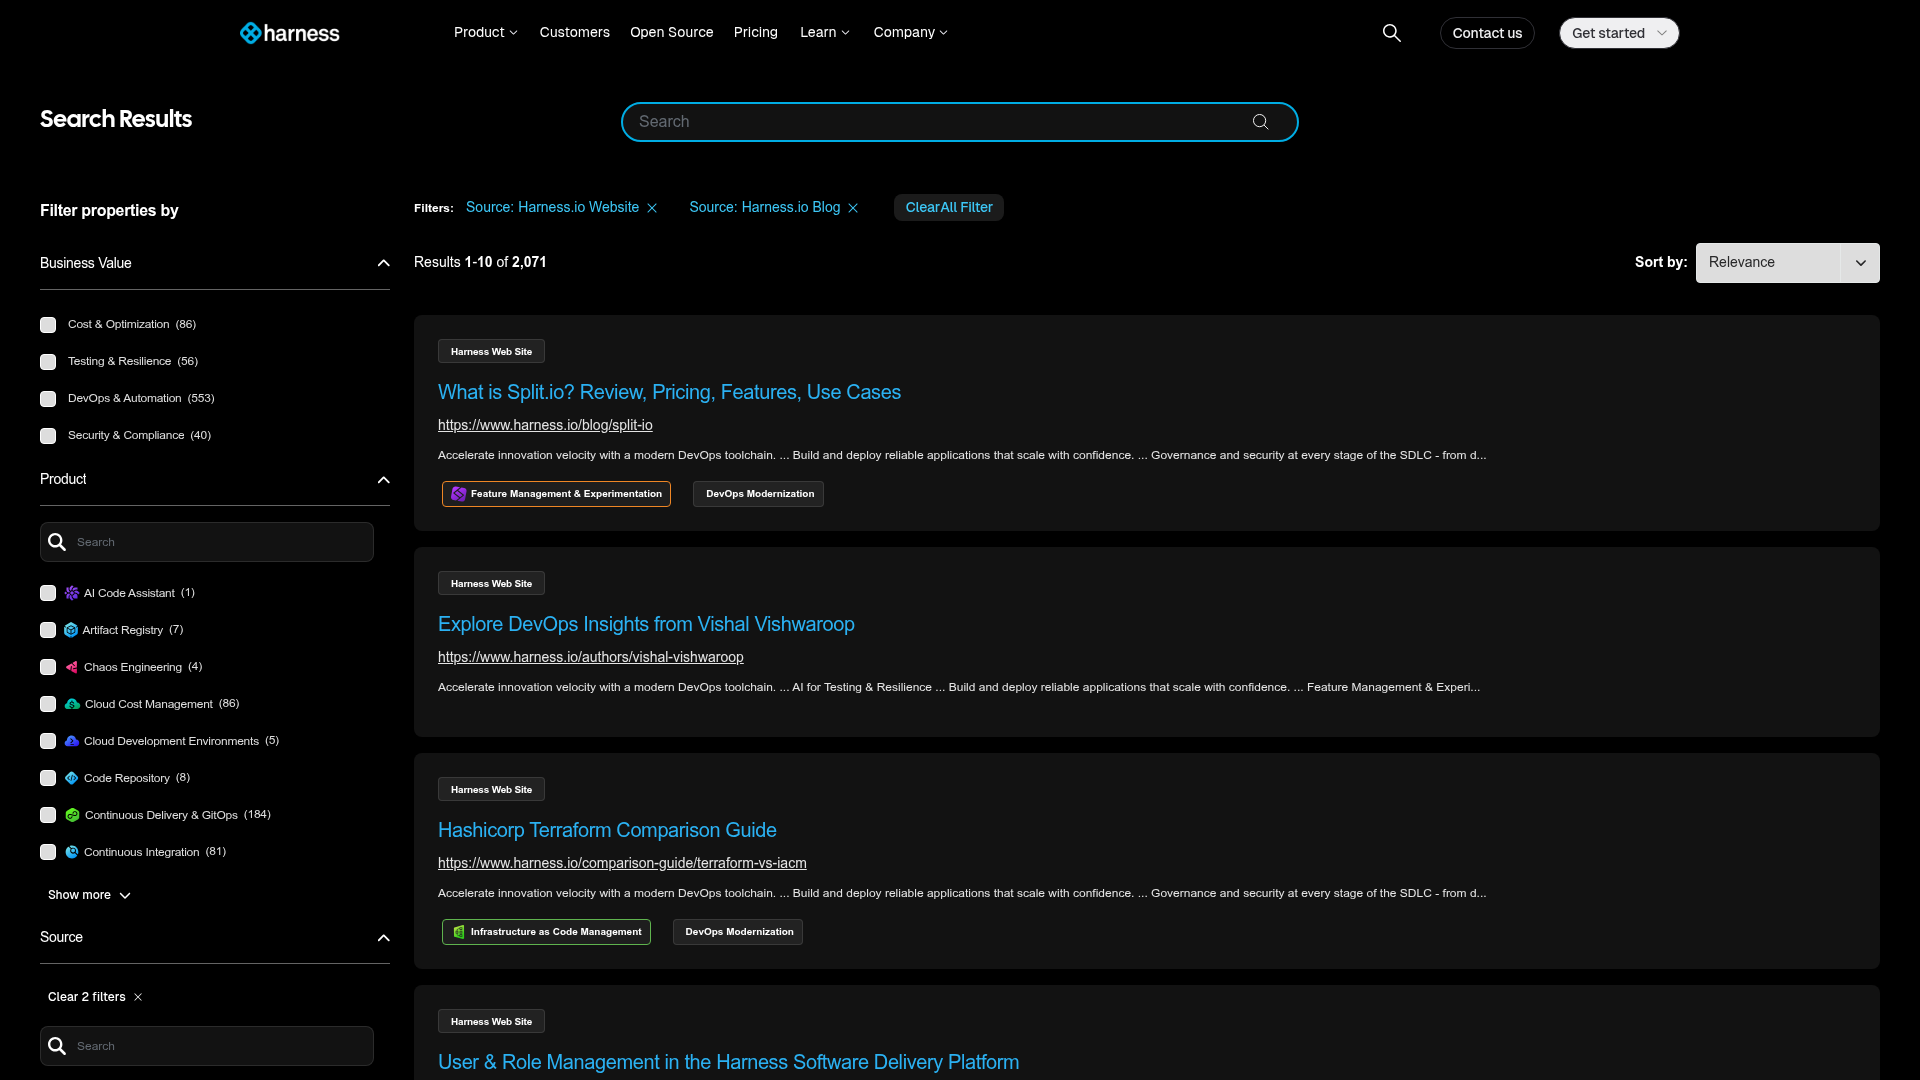The width and height of the screenshot is (1920, 1080).
Task: Click the Continuous Integration product icon
Action: 72,852
